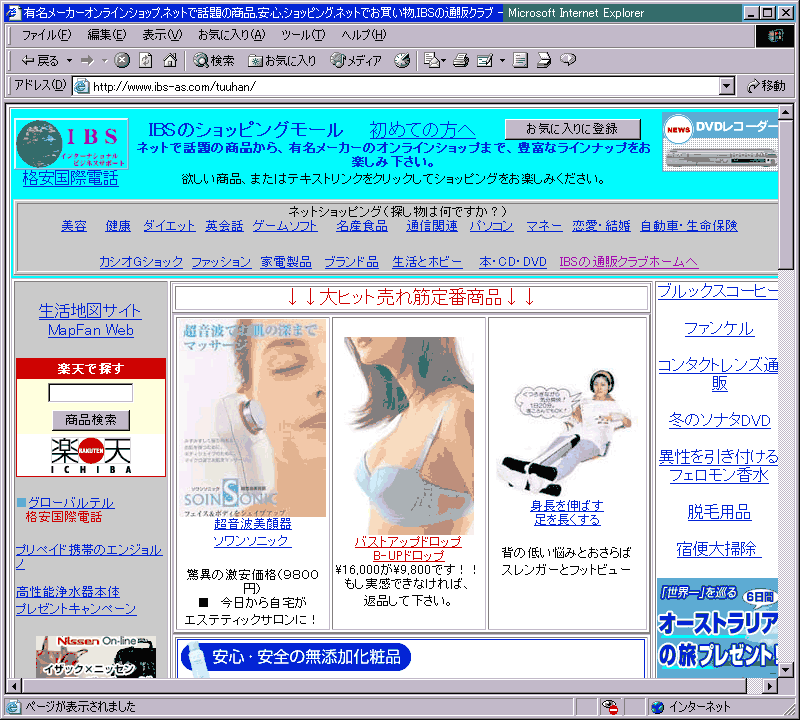Expand the Forward button history dropdown arrow

tap(104, 60)
